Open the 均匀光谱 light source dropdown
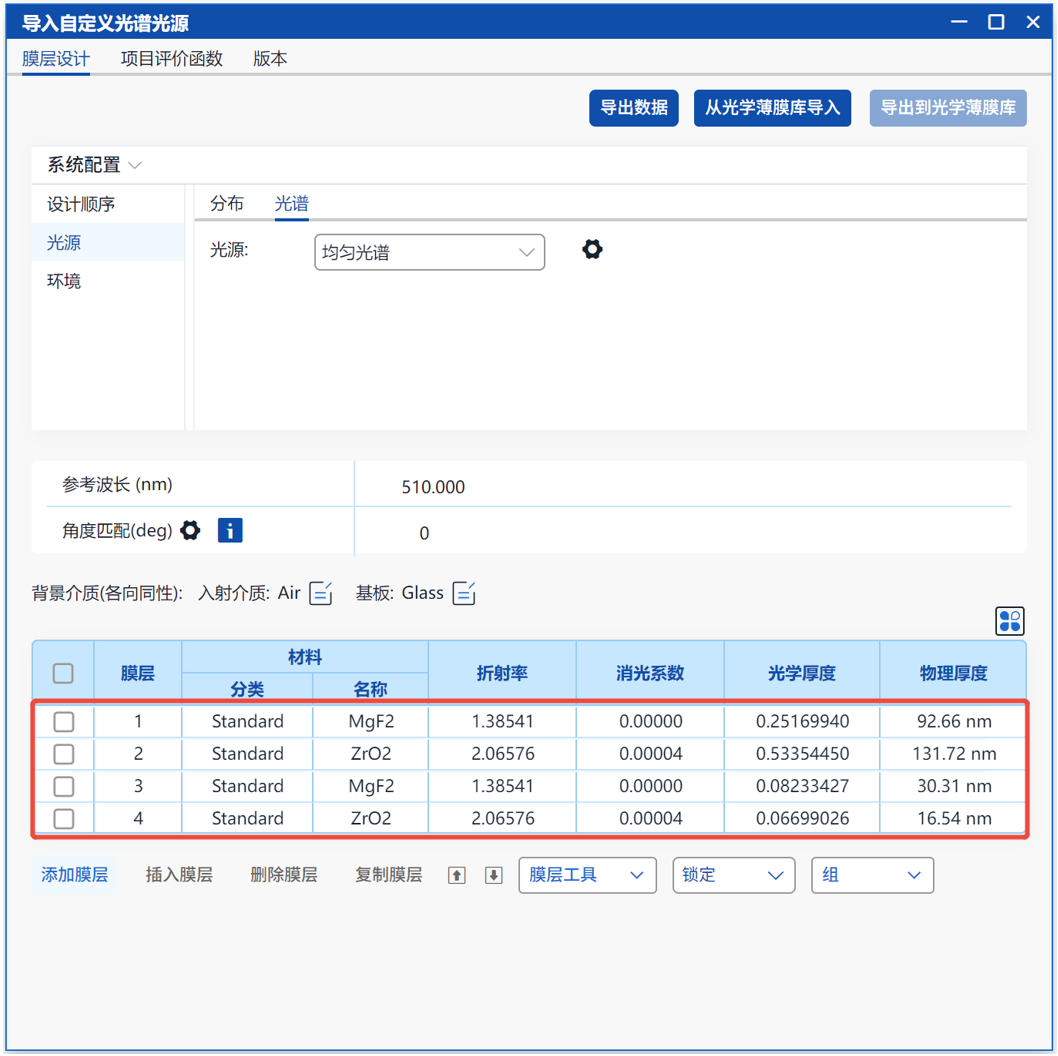 (429, 253)
